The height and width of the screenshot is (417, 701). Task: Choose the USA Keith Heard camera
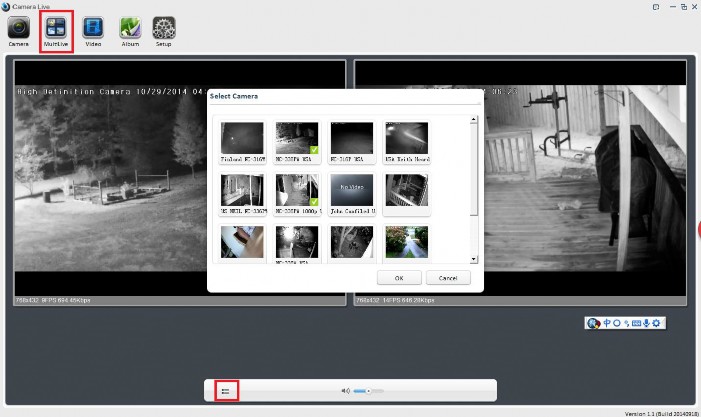click(x=406, y=139)
